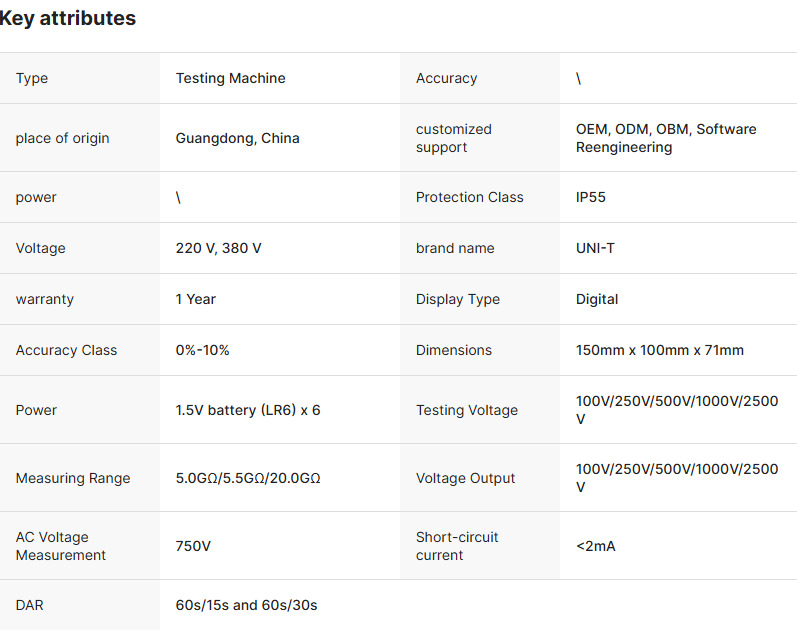Image resolution: width=797 pixels, height=630 pixels.
Task: Click the UNI-T brand name value
Action: pos(595,248)
